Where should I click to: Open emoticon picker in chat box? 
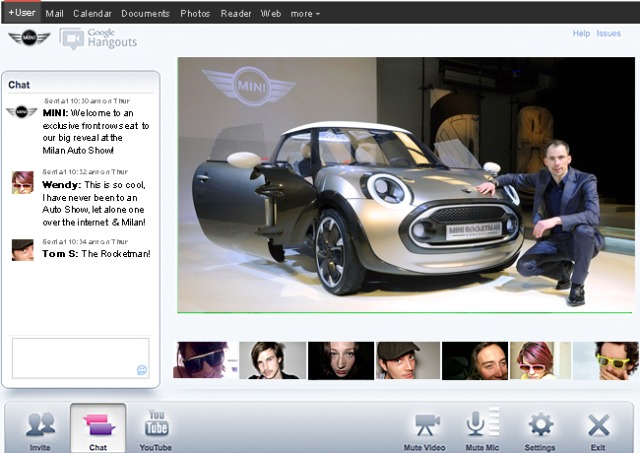click(142, 370)
